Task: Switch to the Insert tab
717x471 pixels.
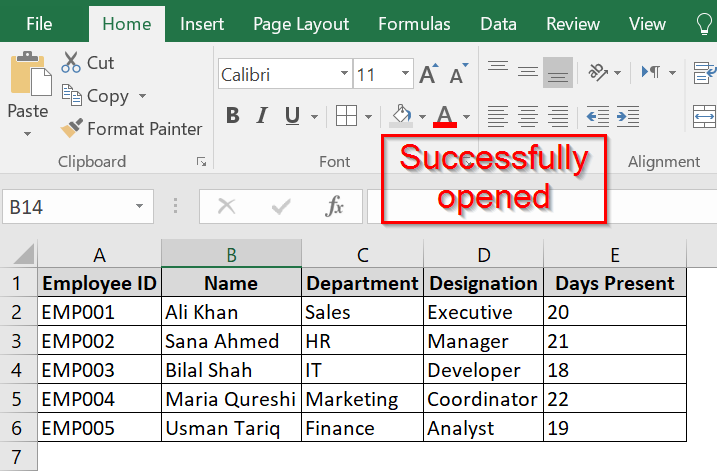Action: 202,24
